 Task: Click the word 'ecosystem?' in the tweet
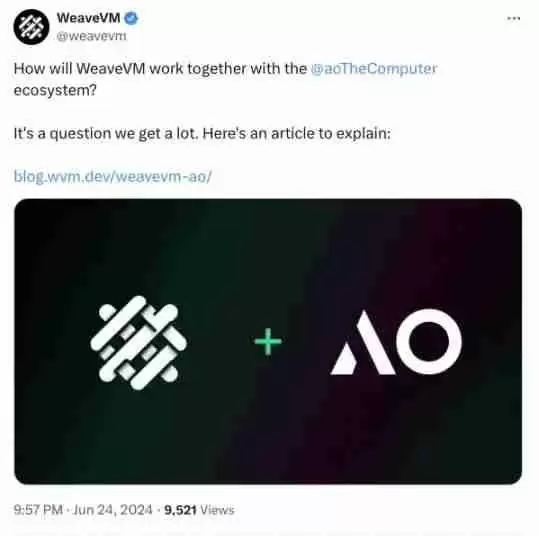click(x=55, y=90)
